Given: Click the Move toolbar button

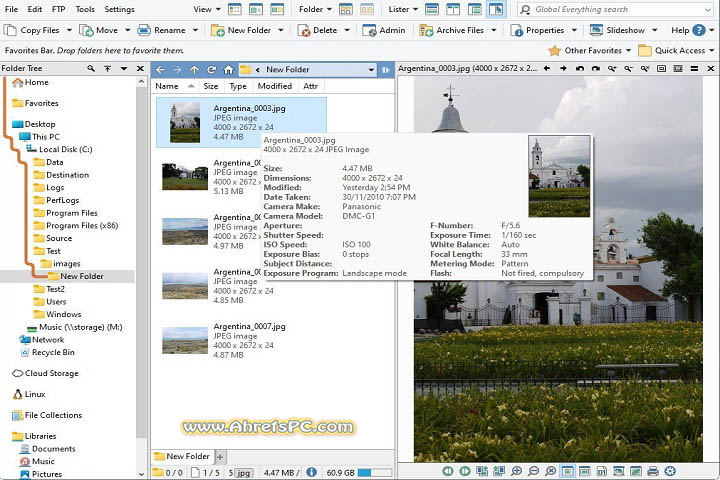Looking at the screenshot, I should pos(99,30).
